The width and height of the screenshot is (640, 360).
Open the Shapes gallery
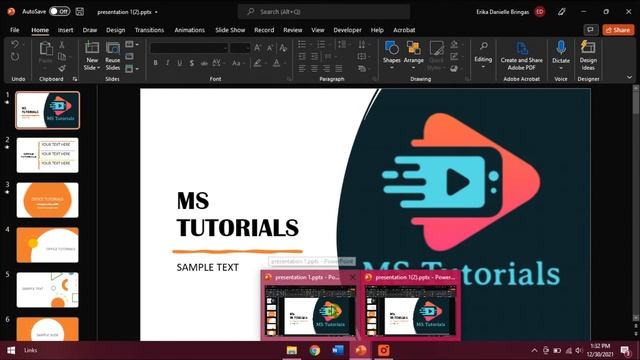pyautogui.click(x=391, y=55)
